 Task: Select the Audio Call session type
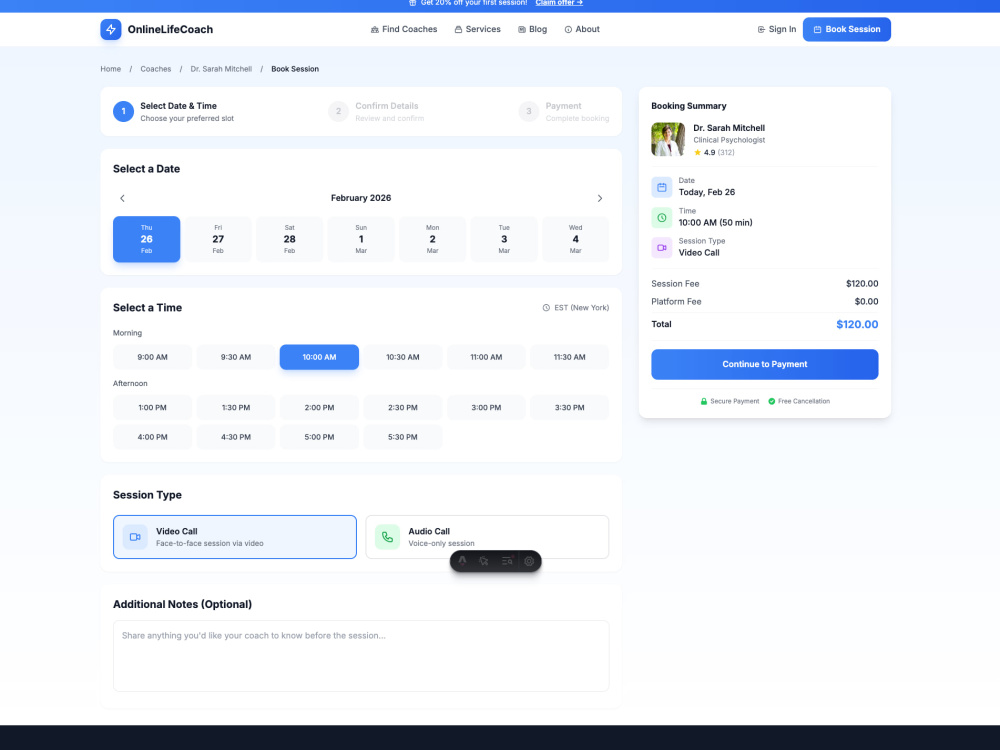(487, 537)
